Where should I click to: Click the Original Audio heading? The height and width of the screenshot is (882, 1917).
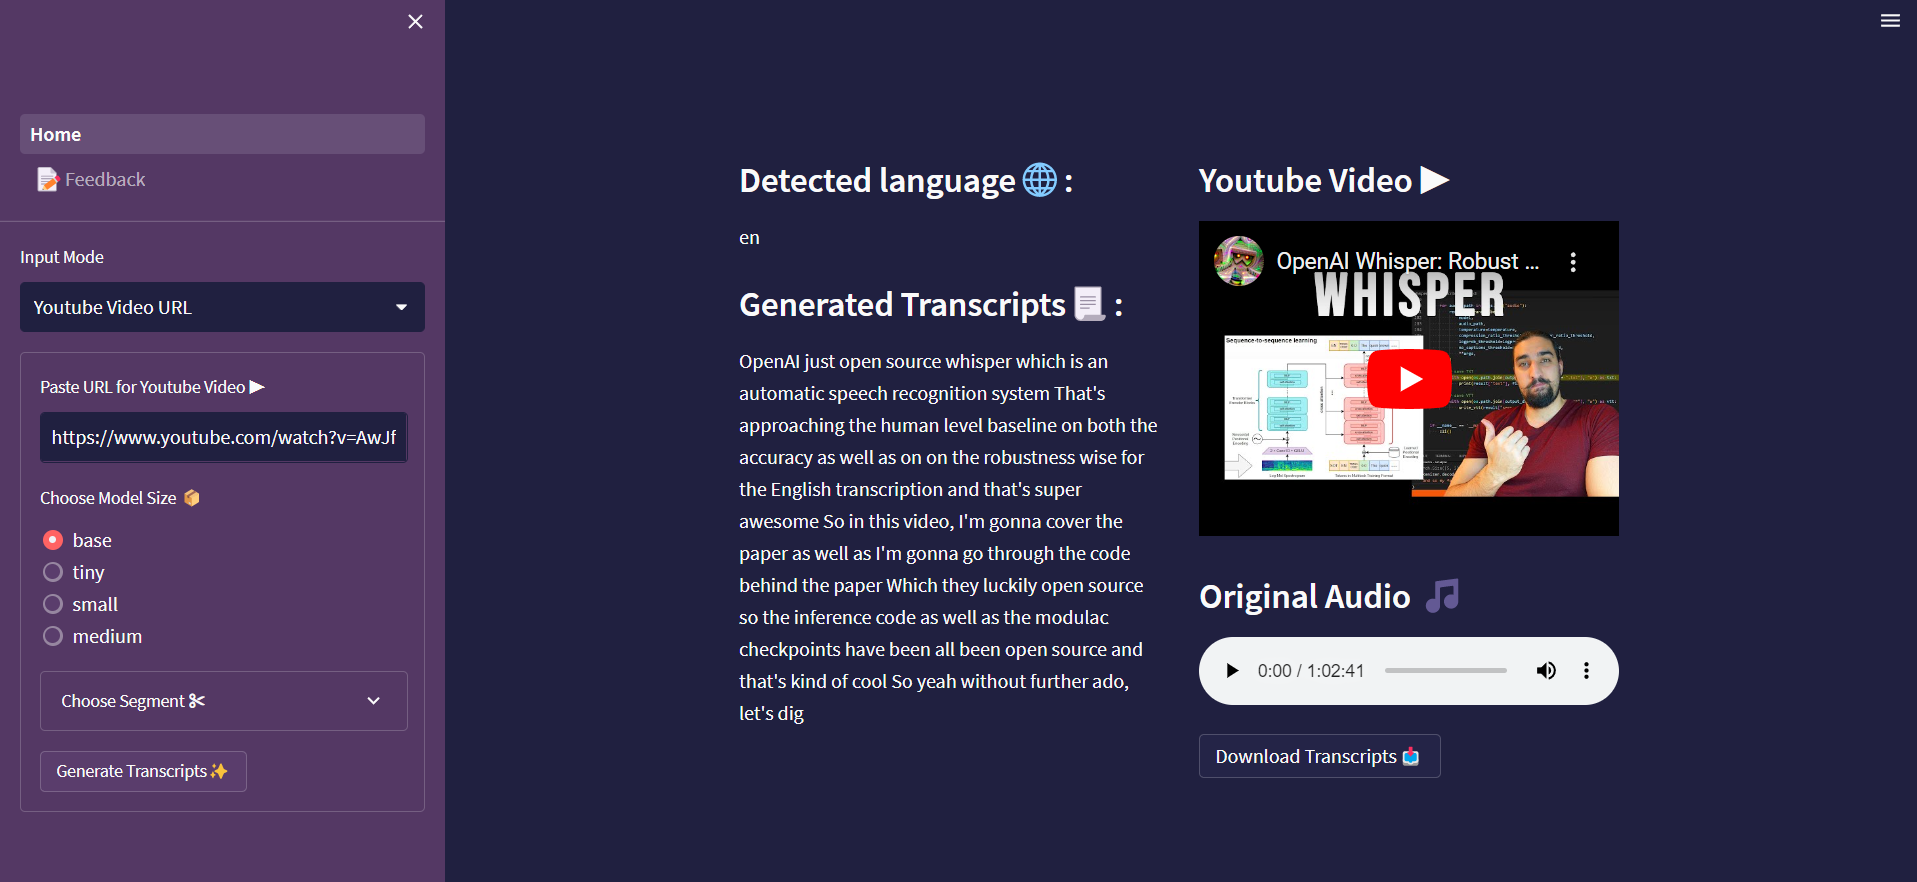coord(1329,596)
